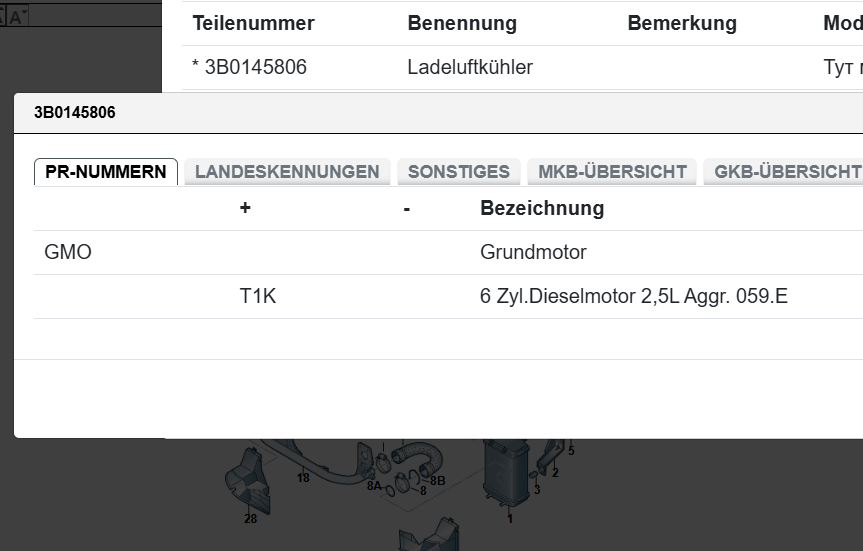Image resolution: width=863 pixels, height=551 pixels.
Task: Click part number 28 in the diagram
Action: tap(250, 517)
